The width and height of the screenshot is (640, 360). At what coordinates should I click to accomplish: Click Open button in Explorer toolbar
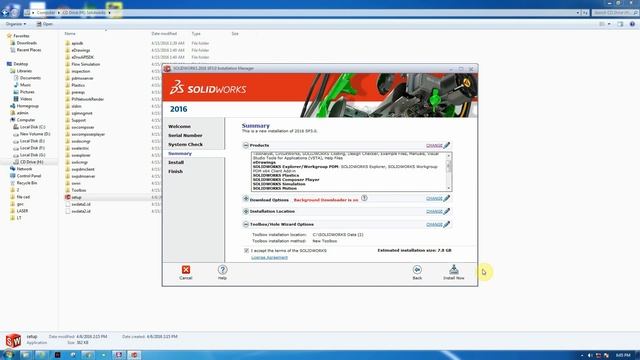[x=44, y=24]
